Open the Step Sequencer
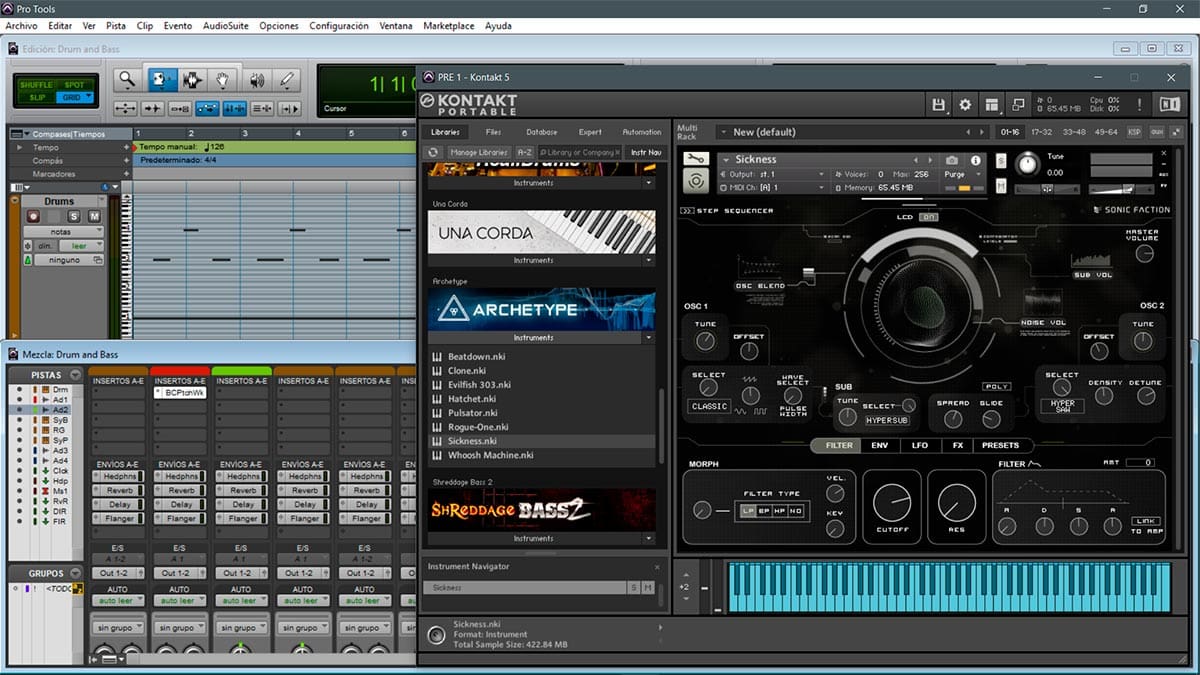1200x675 pixels. click(727, 210)
